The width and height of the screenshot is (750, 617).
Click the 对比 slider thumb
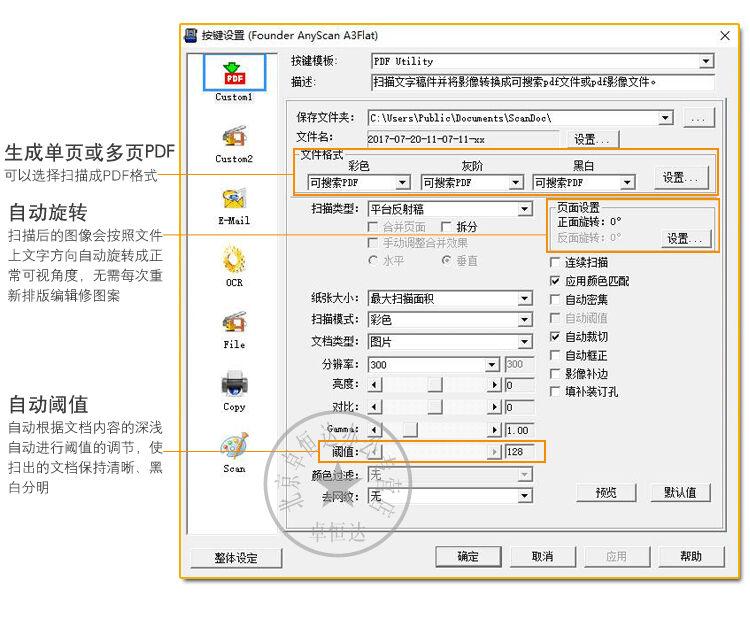(435, 407)
